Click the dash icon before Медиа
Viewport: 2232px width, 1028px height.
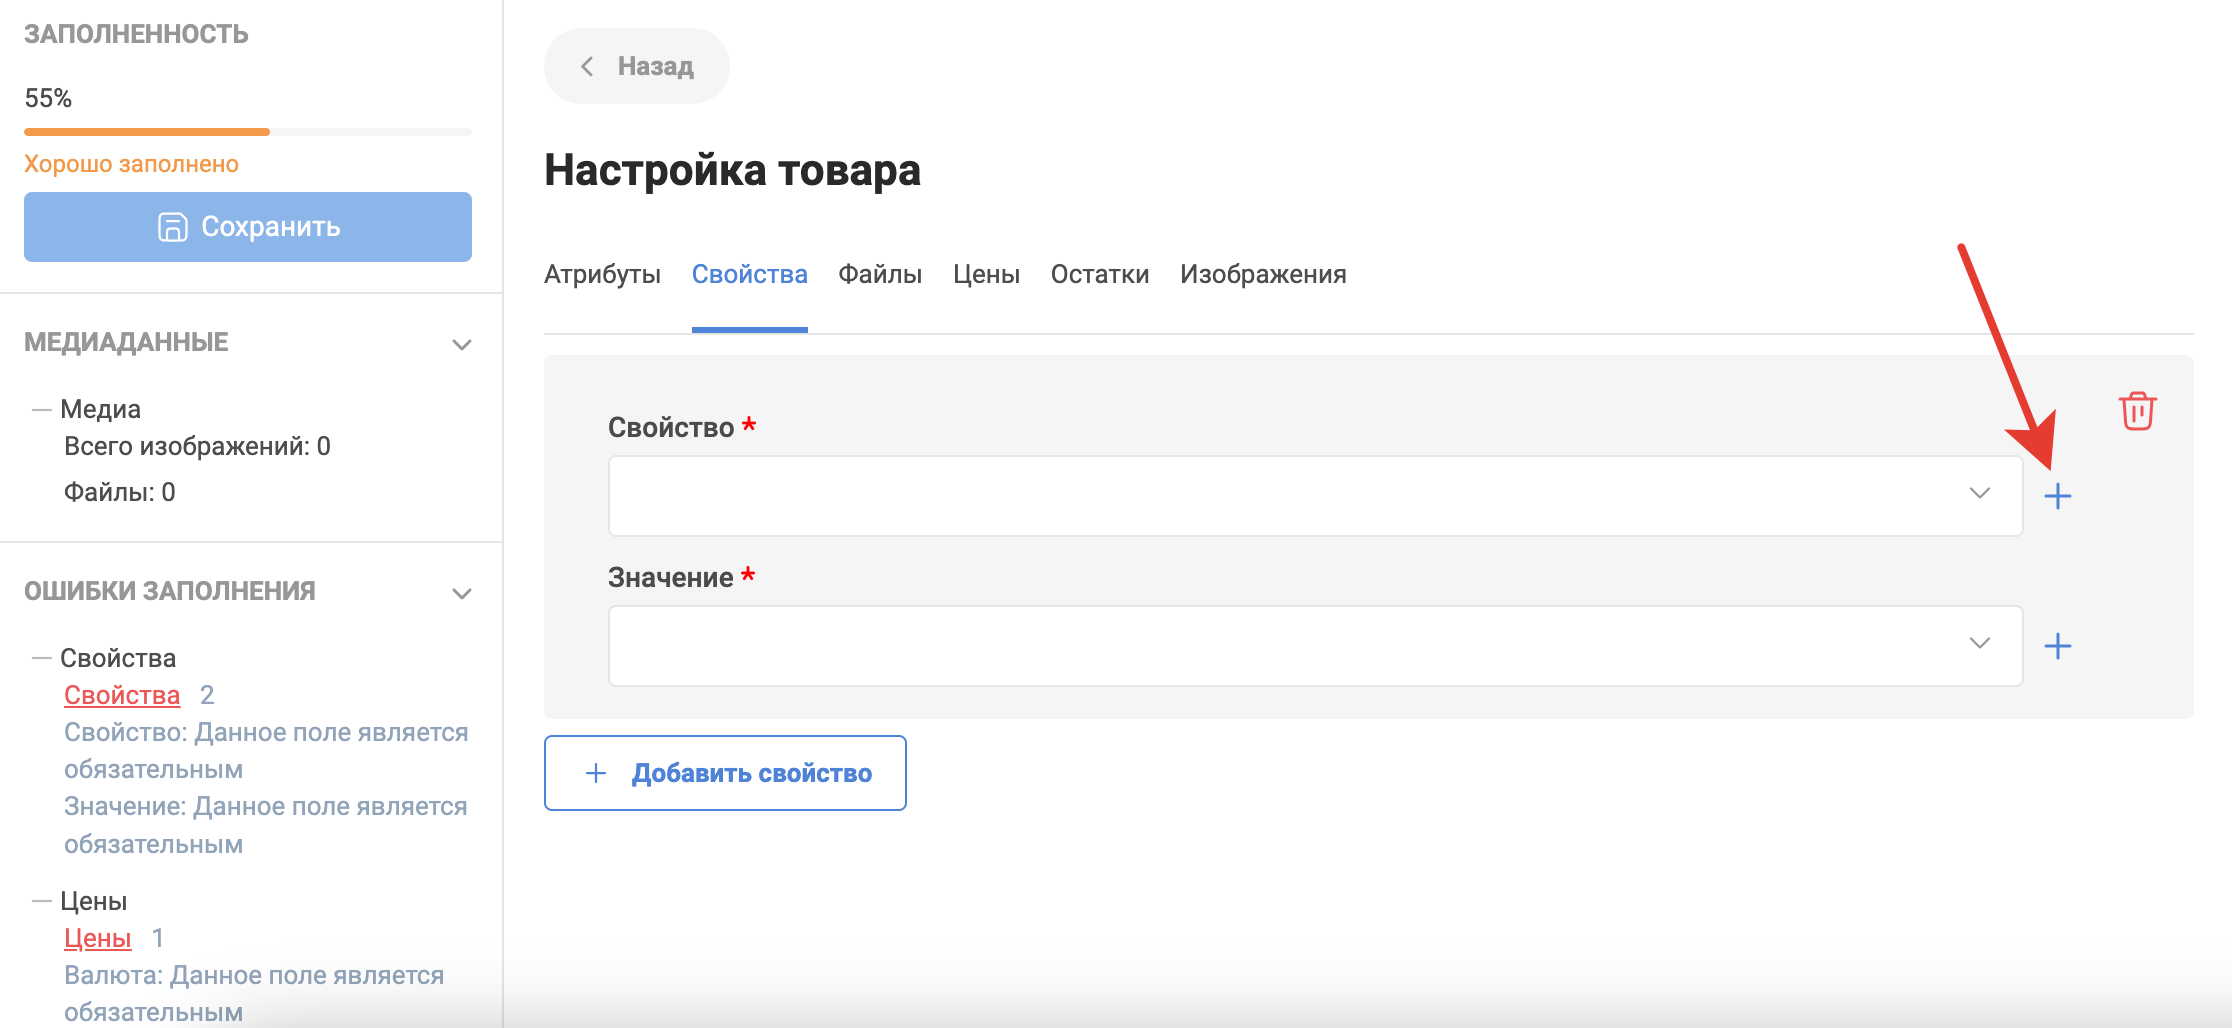tap(41, 409)
